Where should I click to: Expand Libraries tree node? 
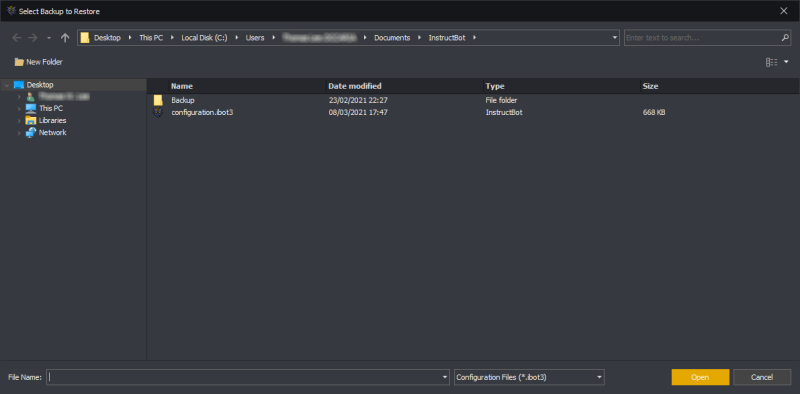pos(19,121)
